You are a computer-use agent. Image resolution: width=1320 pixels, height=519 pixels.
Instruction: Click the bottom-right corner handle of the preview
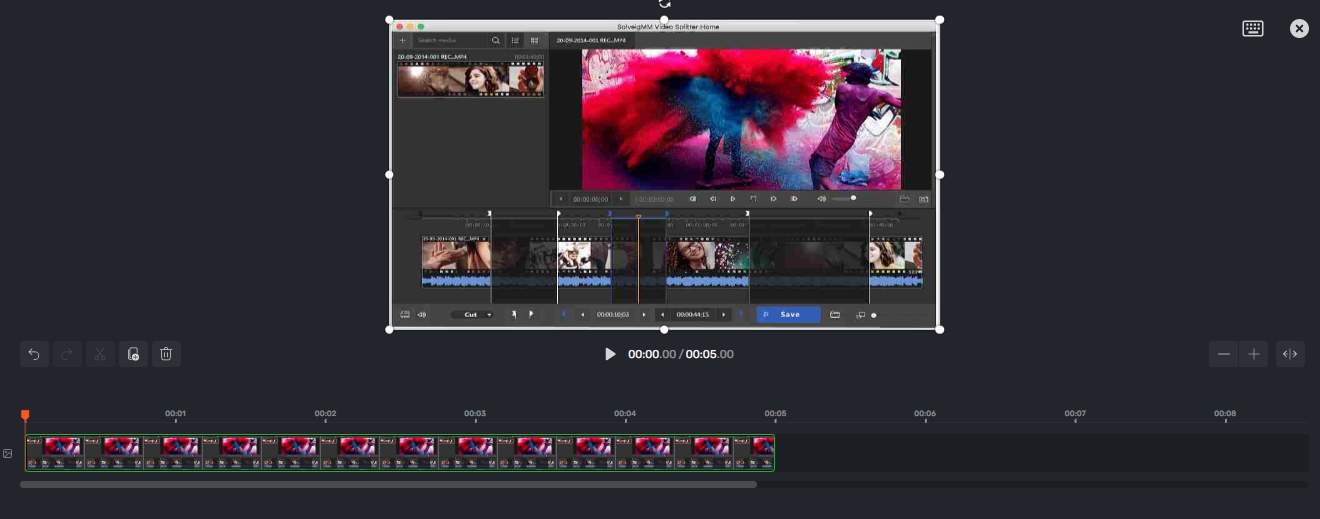pos(939,329)
